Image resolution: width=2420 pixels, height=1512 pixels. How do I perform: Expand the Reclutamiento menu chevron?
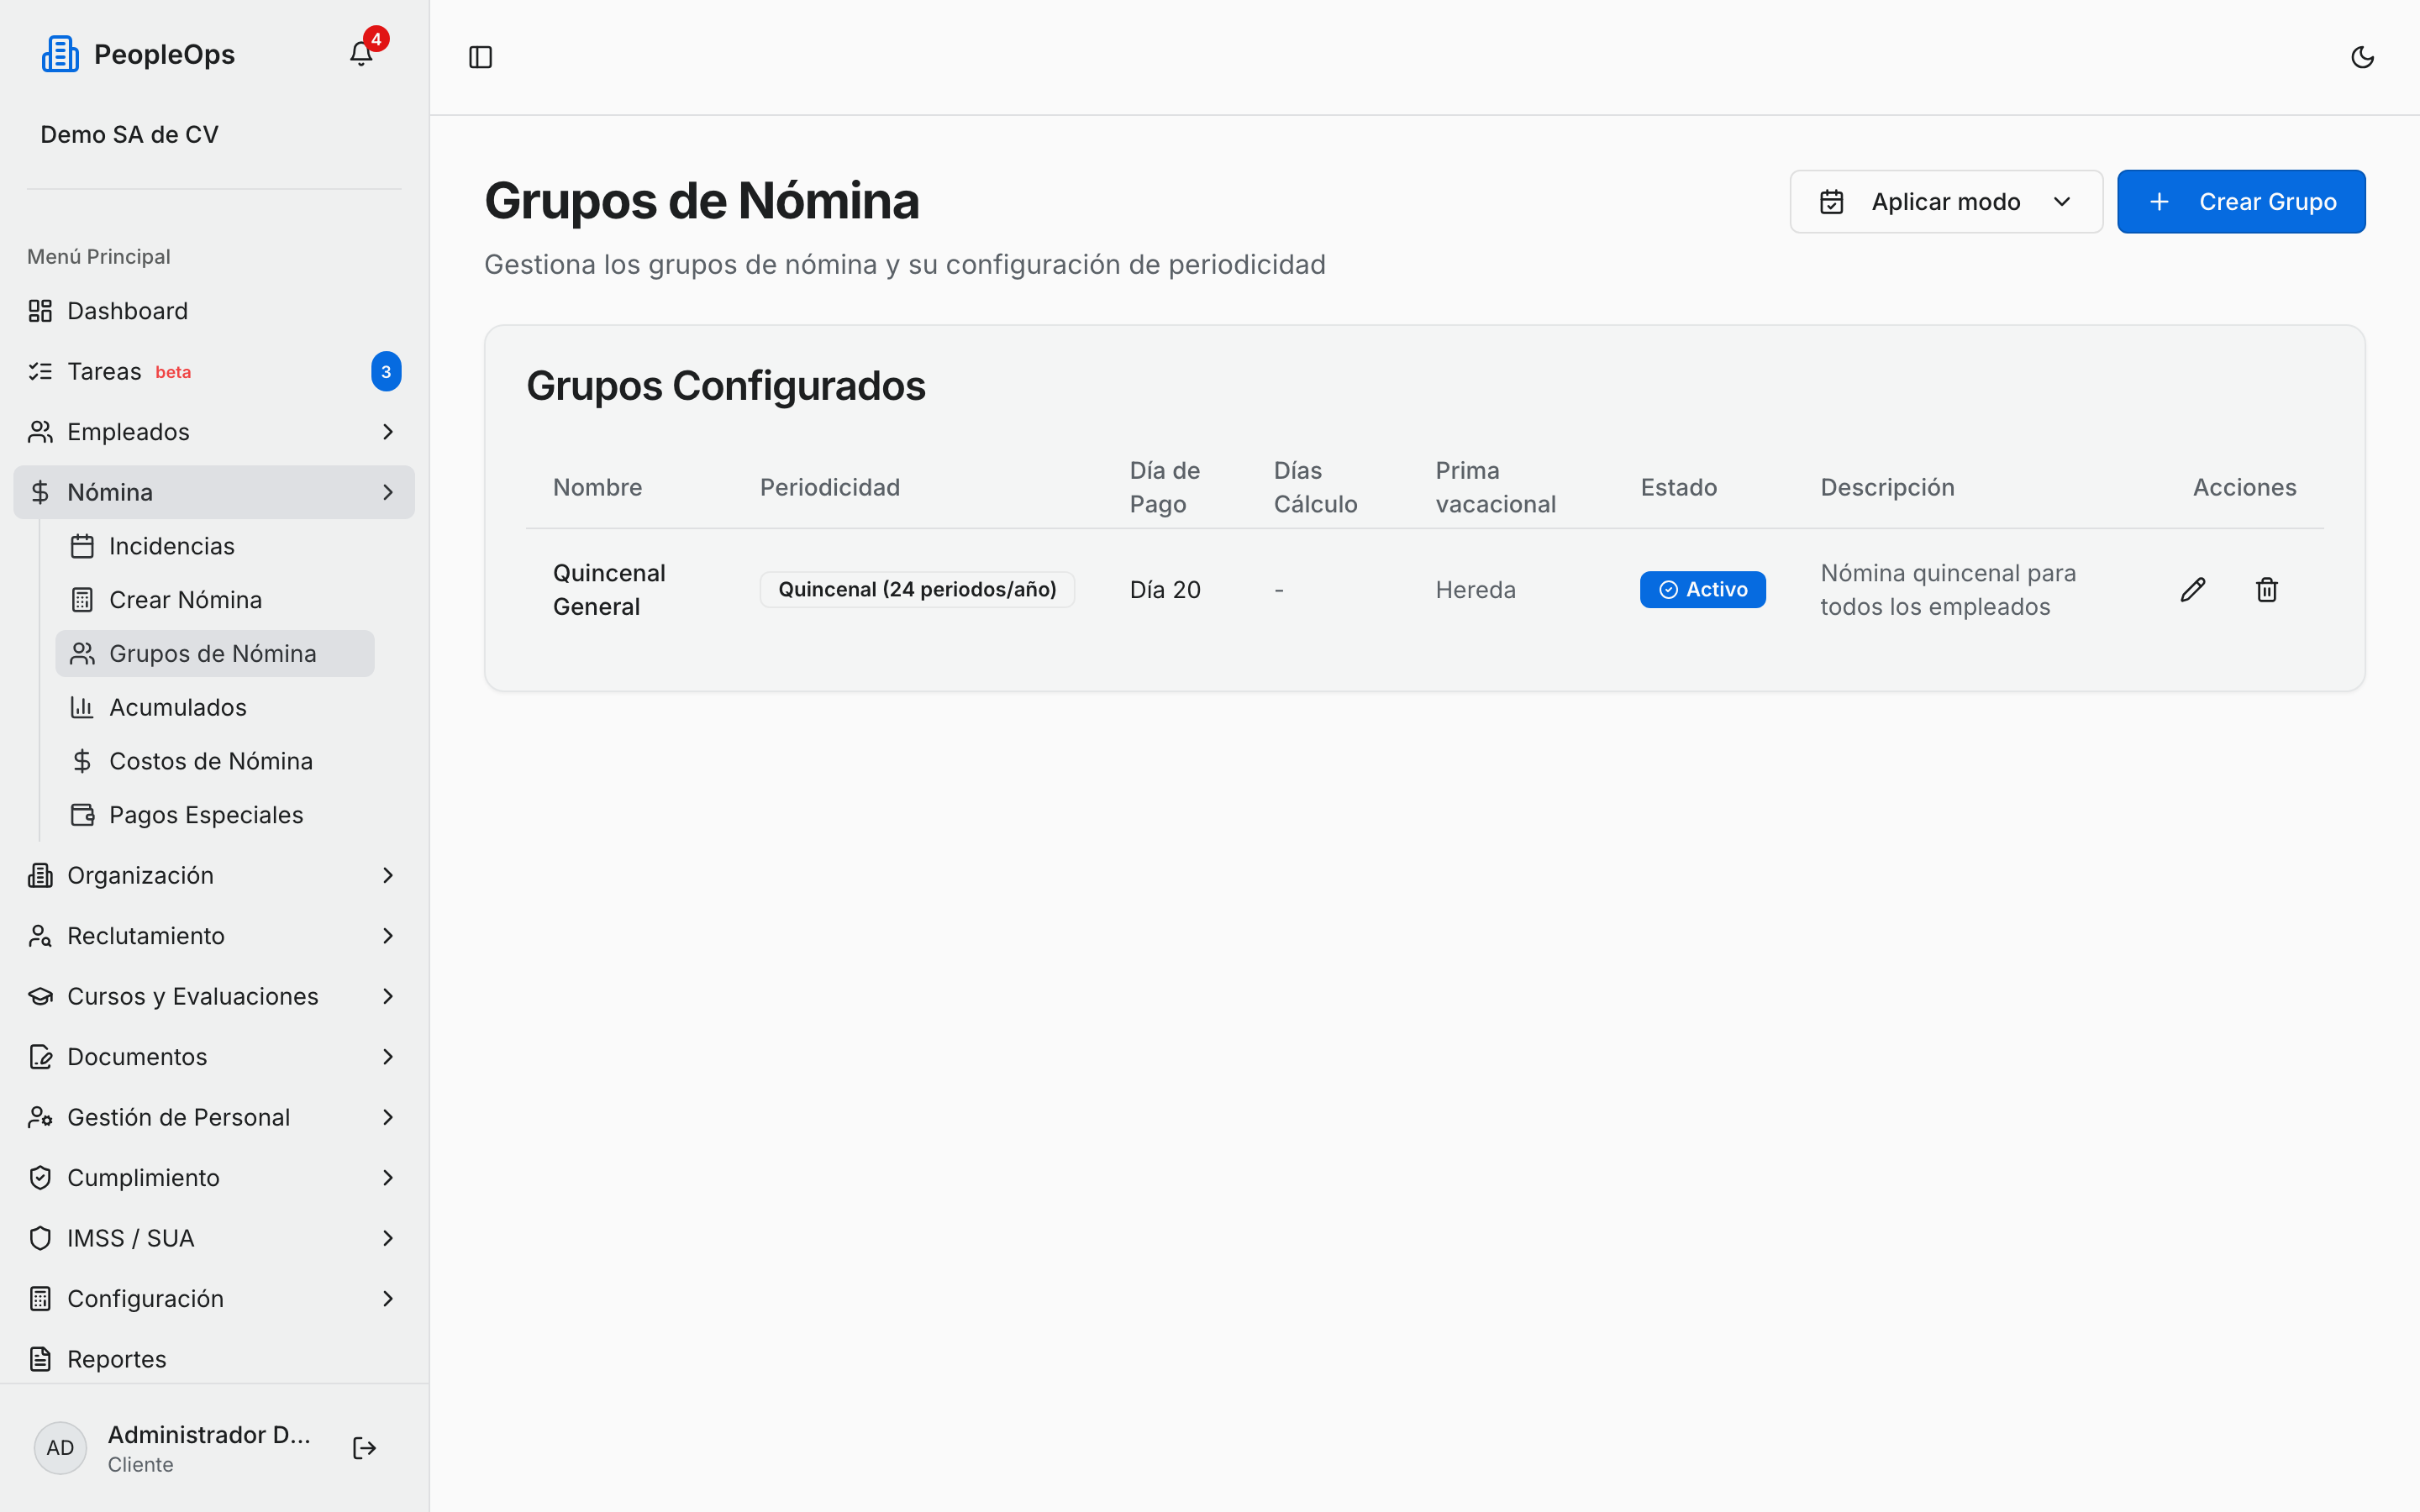[388, 936]
